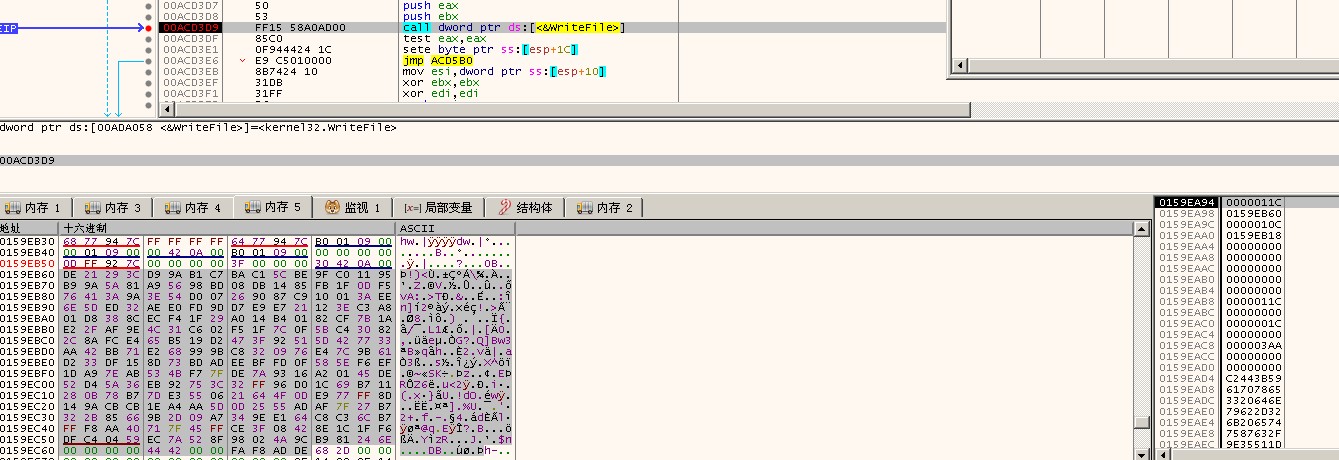This screenshot has width=1339, height=460.
Task: Click the down arrow of dump scrollbar
Action: tap(1140, 453)
